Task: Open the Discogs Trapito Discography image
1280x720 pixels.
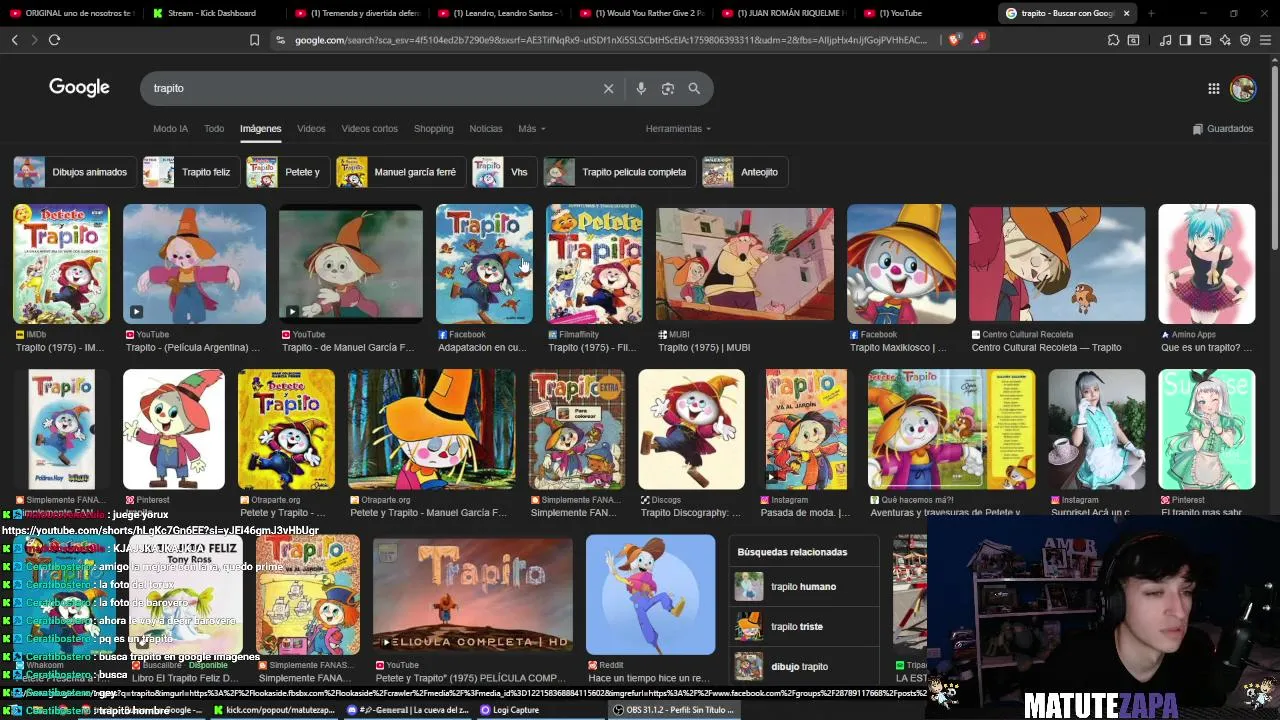Action: click(691, 429)
